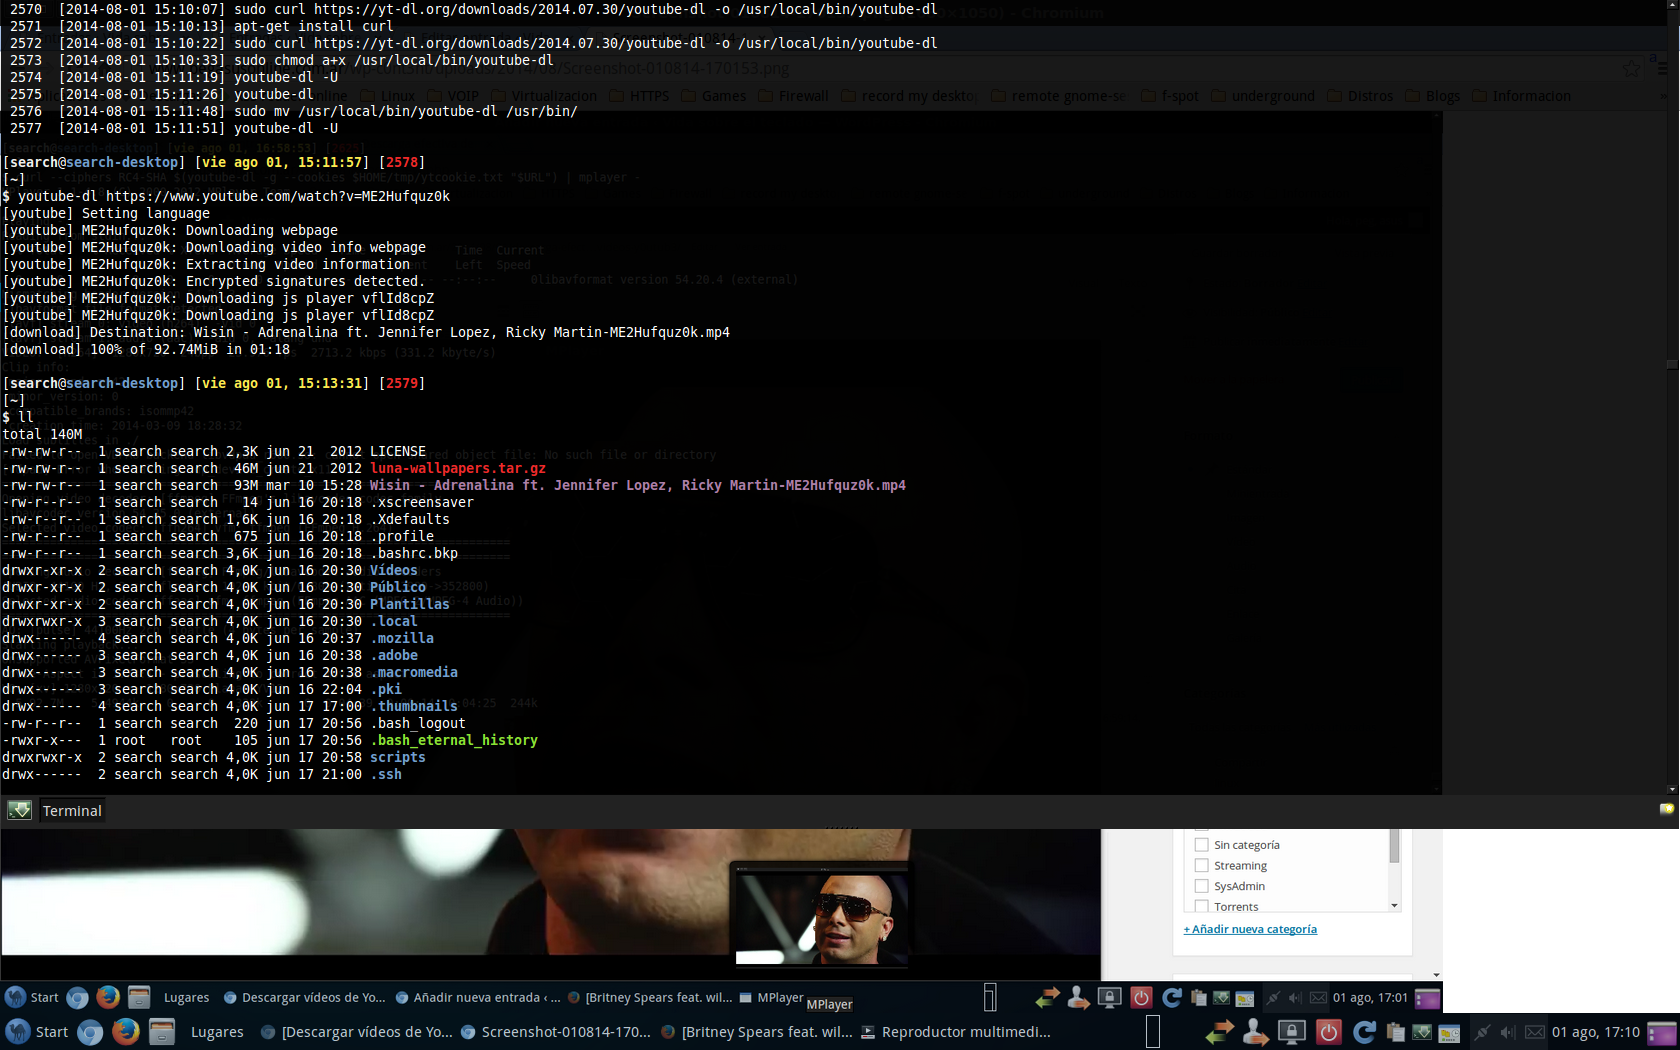Viewport: 1680px width, 1050px height.
Task: Click Añadir nueva entrada task in the 17:01 panel
Action: (478, 997)
